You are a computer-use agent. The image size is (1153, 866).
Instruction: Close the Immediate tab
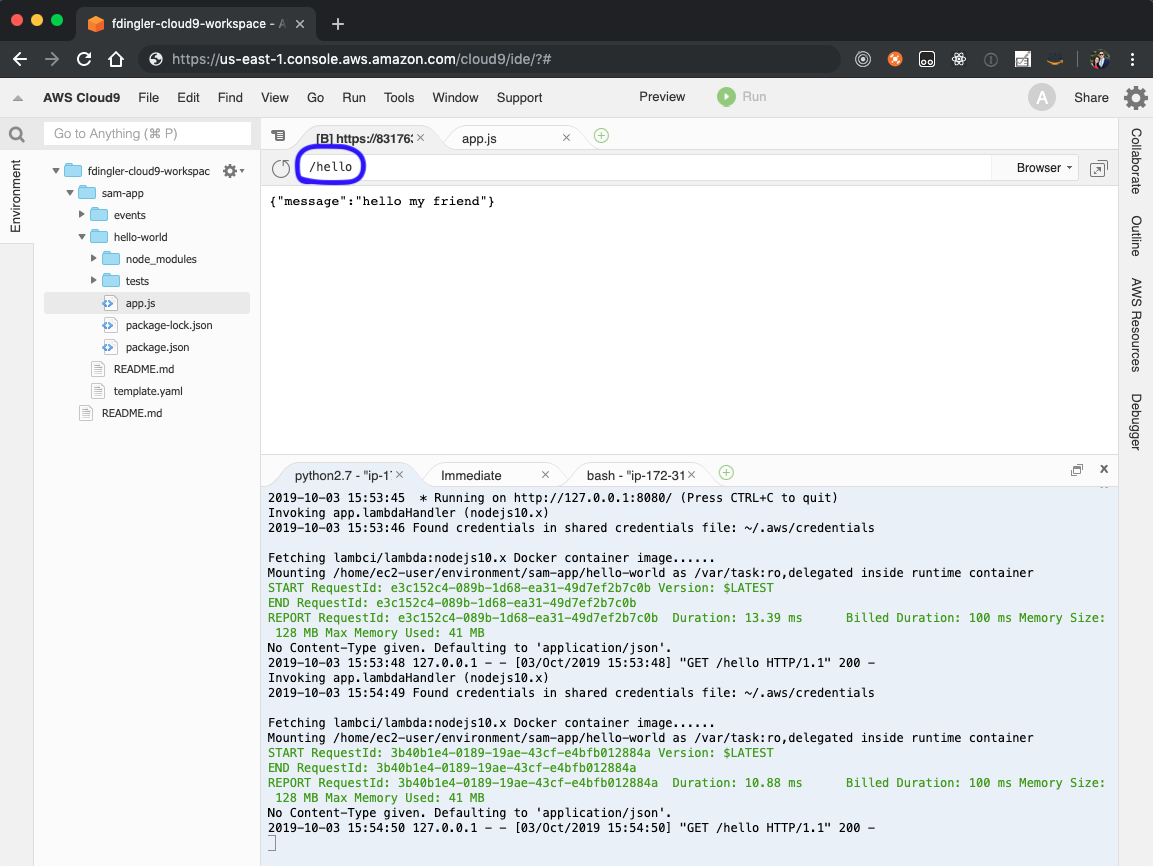click(545, 475)
